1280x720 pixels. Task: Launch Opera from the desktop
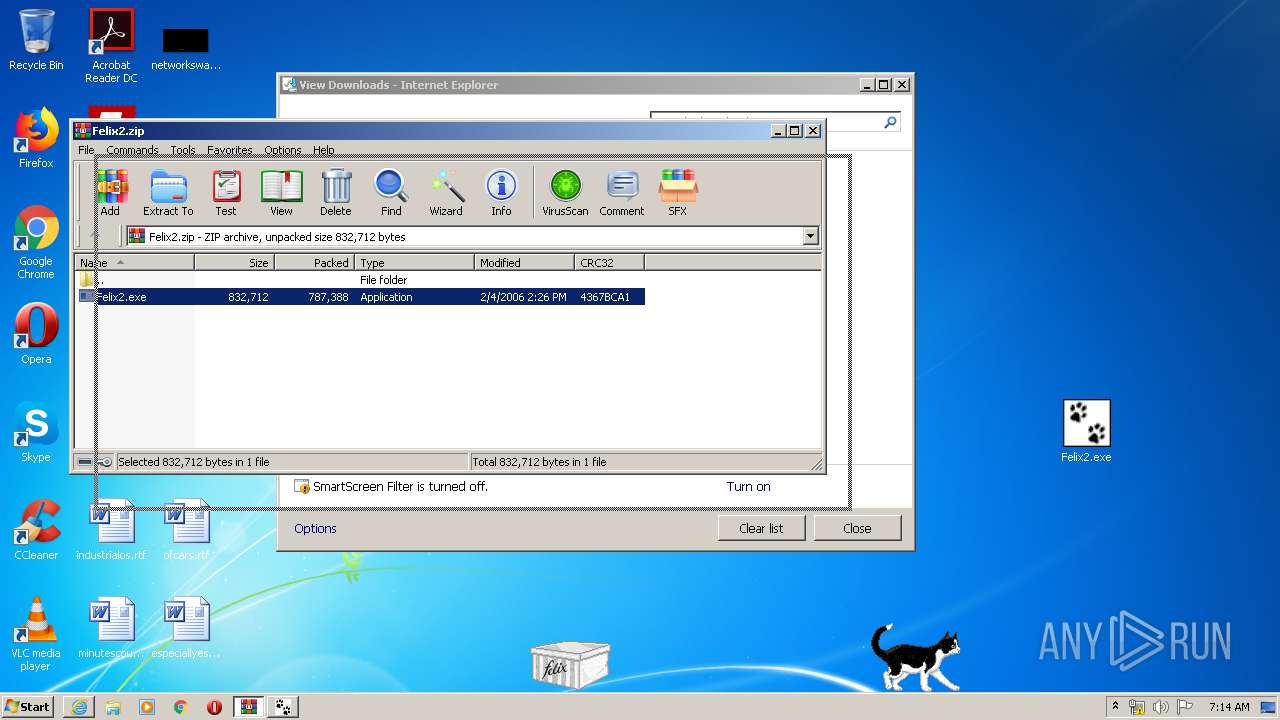[x=36, y=334]
